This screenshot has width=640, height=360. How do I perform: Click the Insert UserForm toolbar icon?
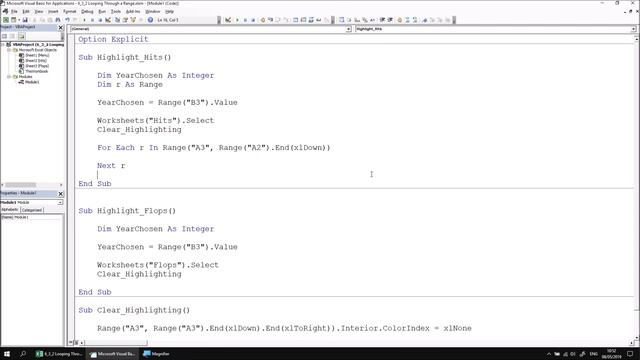tap(13, 20)
